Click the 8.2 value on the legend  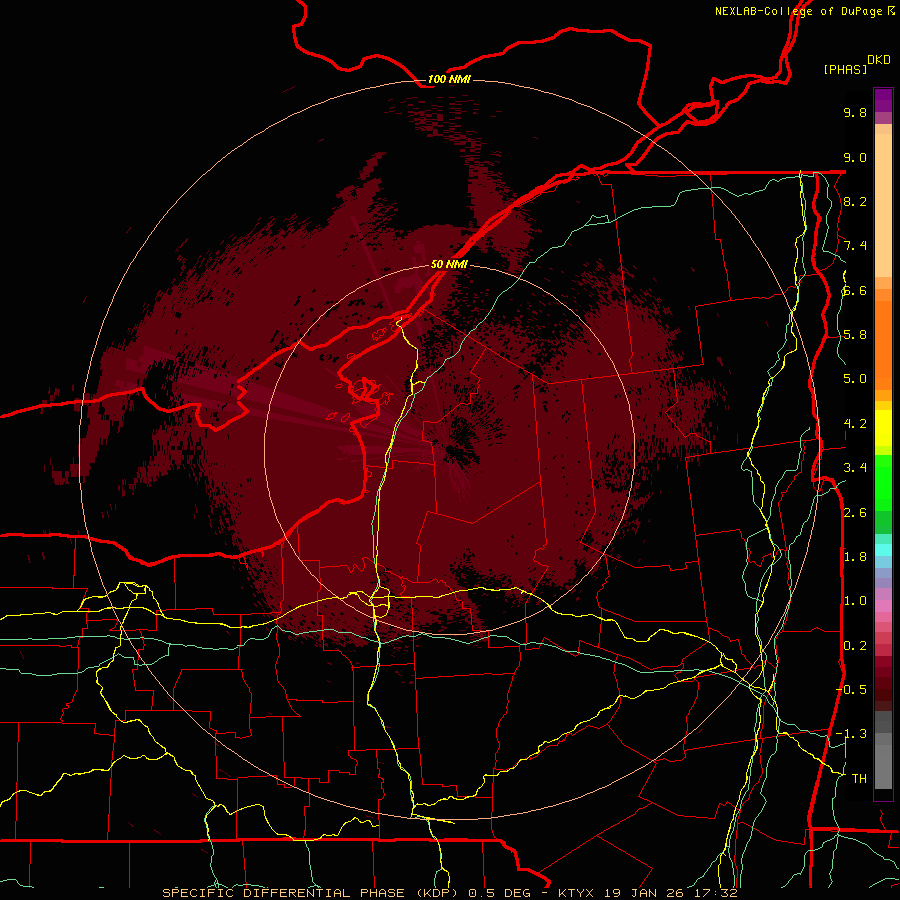(x=855, y=201)
